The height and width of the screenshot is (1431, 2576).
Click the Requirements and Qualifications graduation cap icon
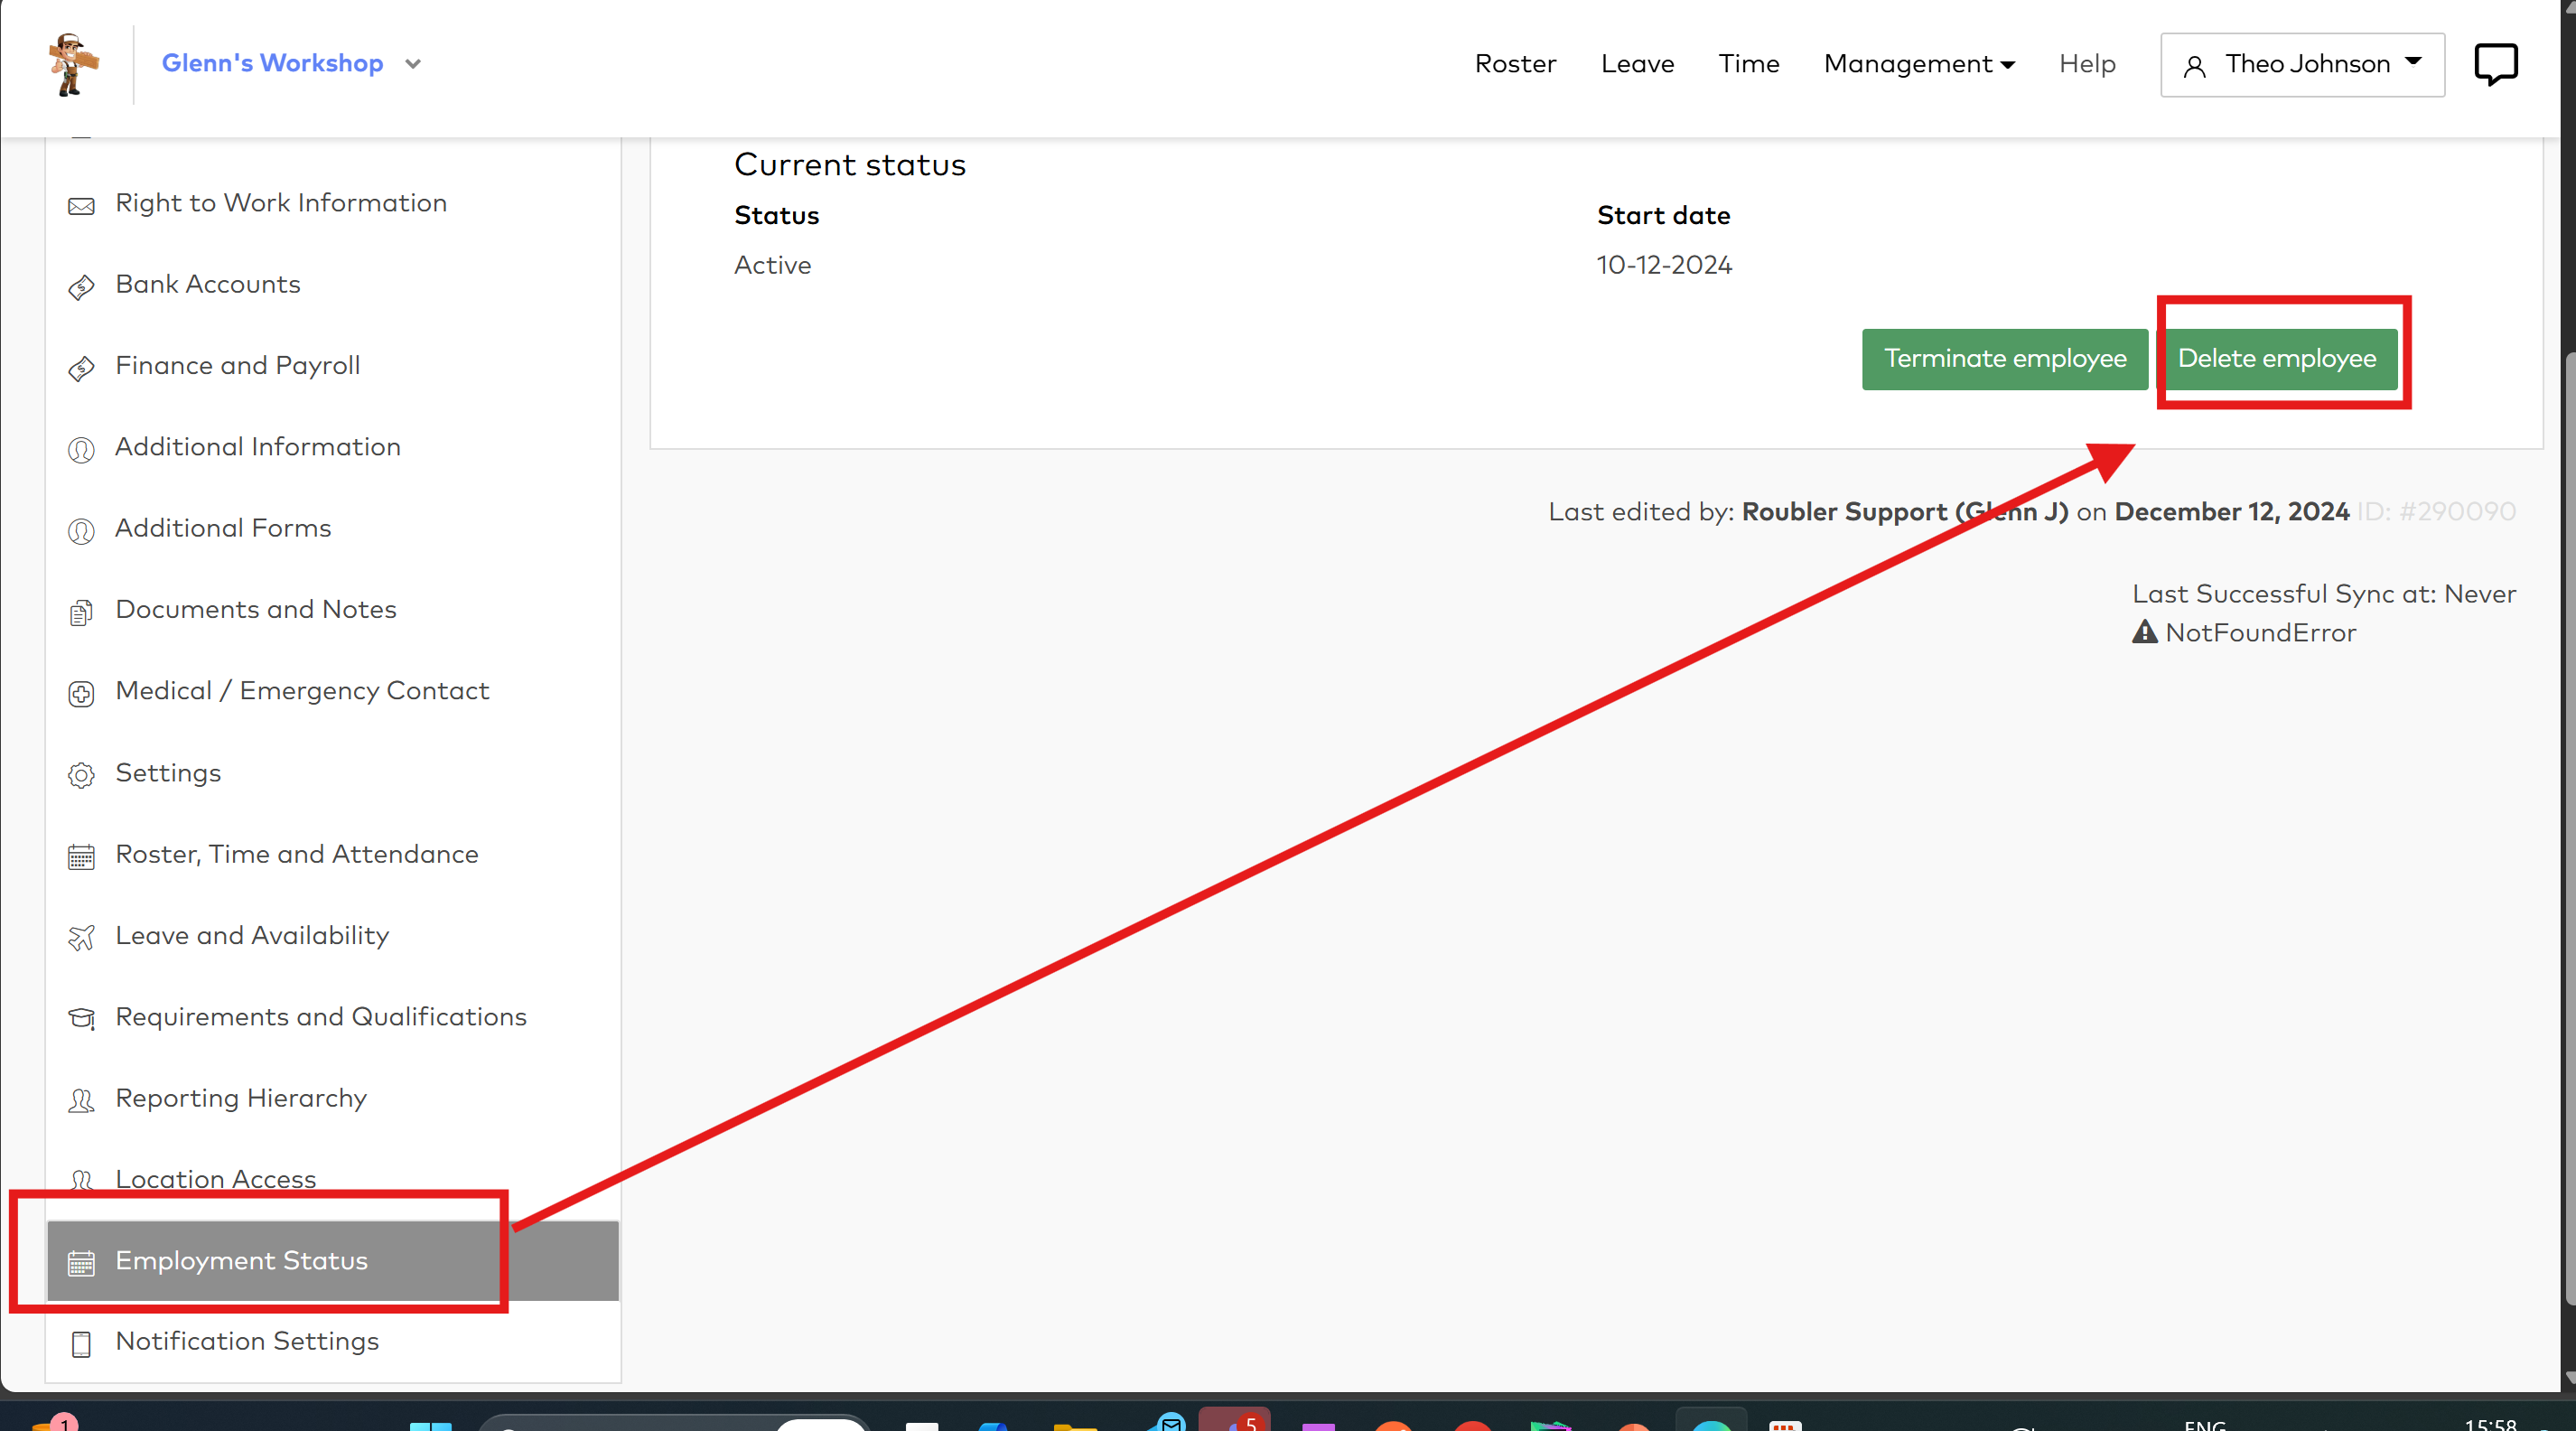81,1018
